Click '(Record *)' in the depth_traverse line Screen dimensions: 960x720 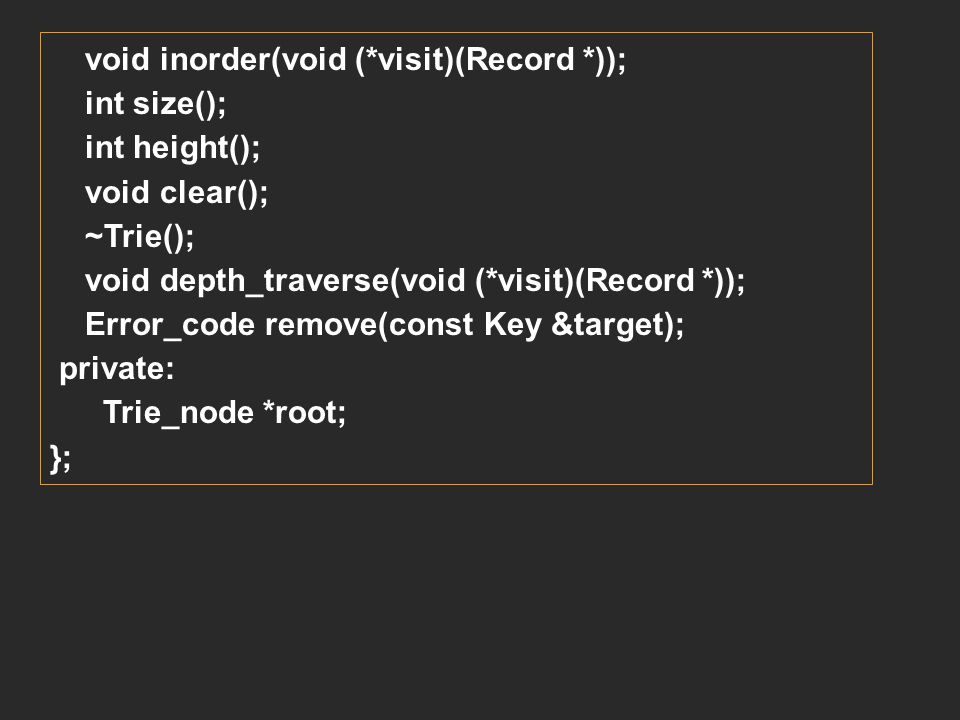click(651, 282)
